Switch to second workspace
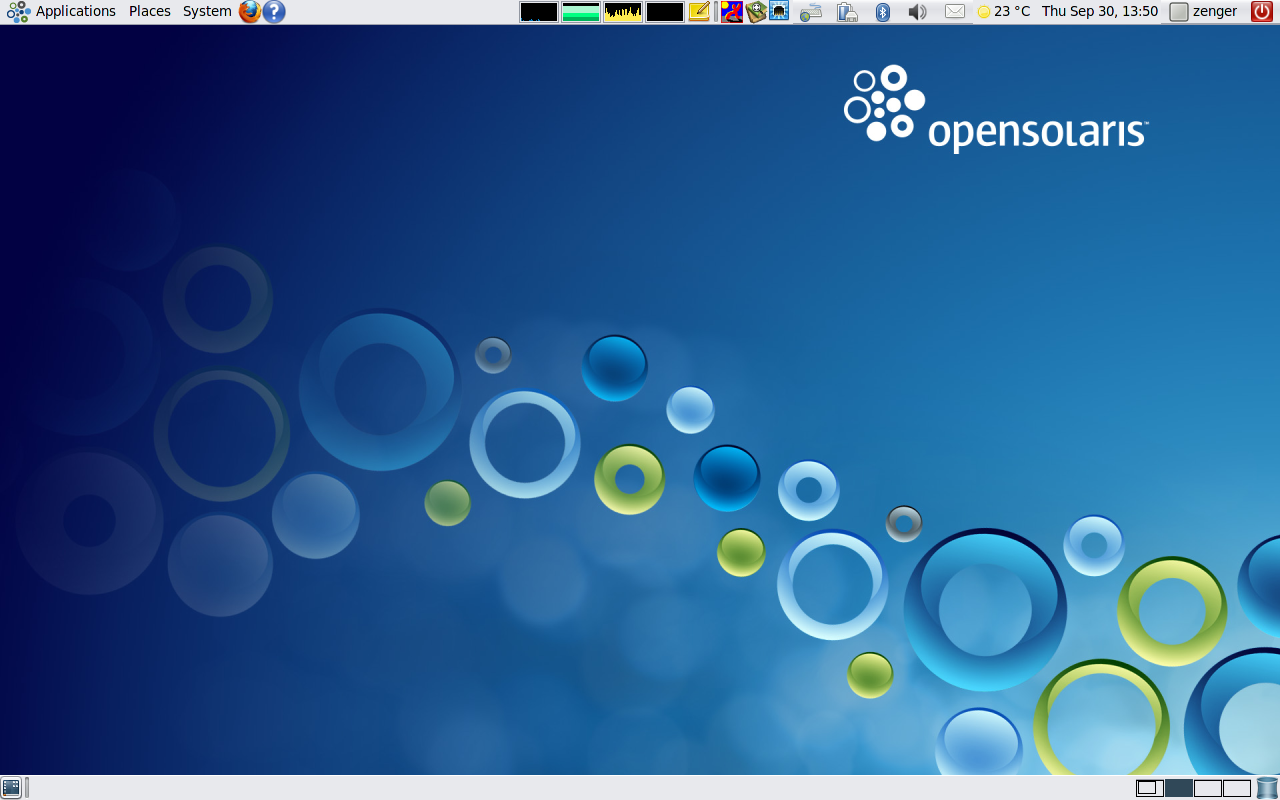The image size is (1280, 800). click(1179, 788)
